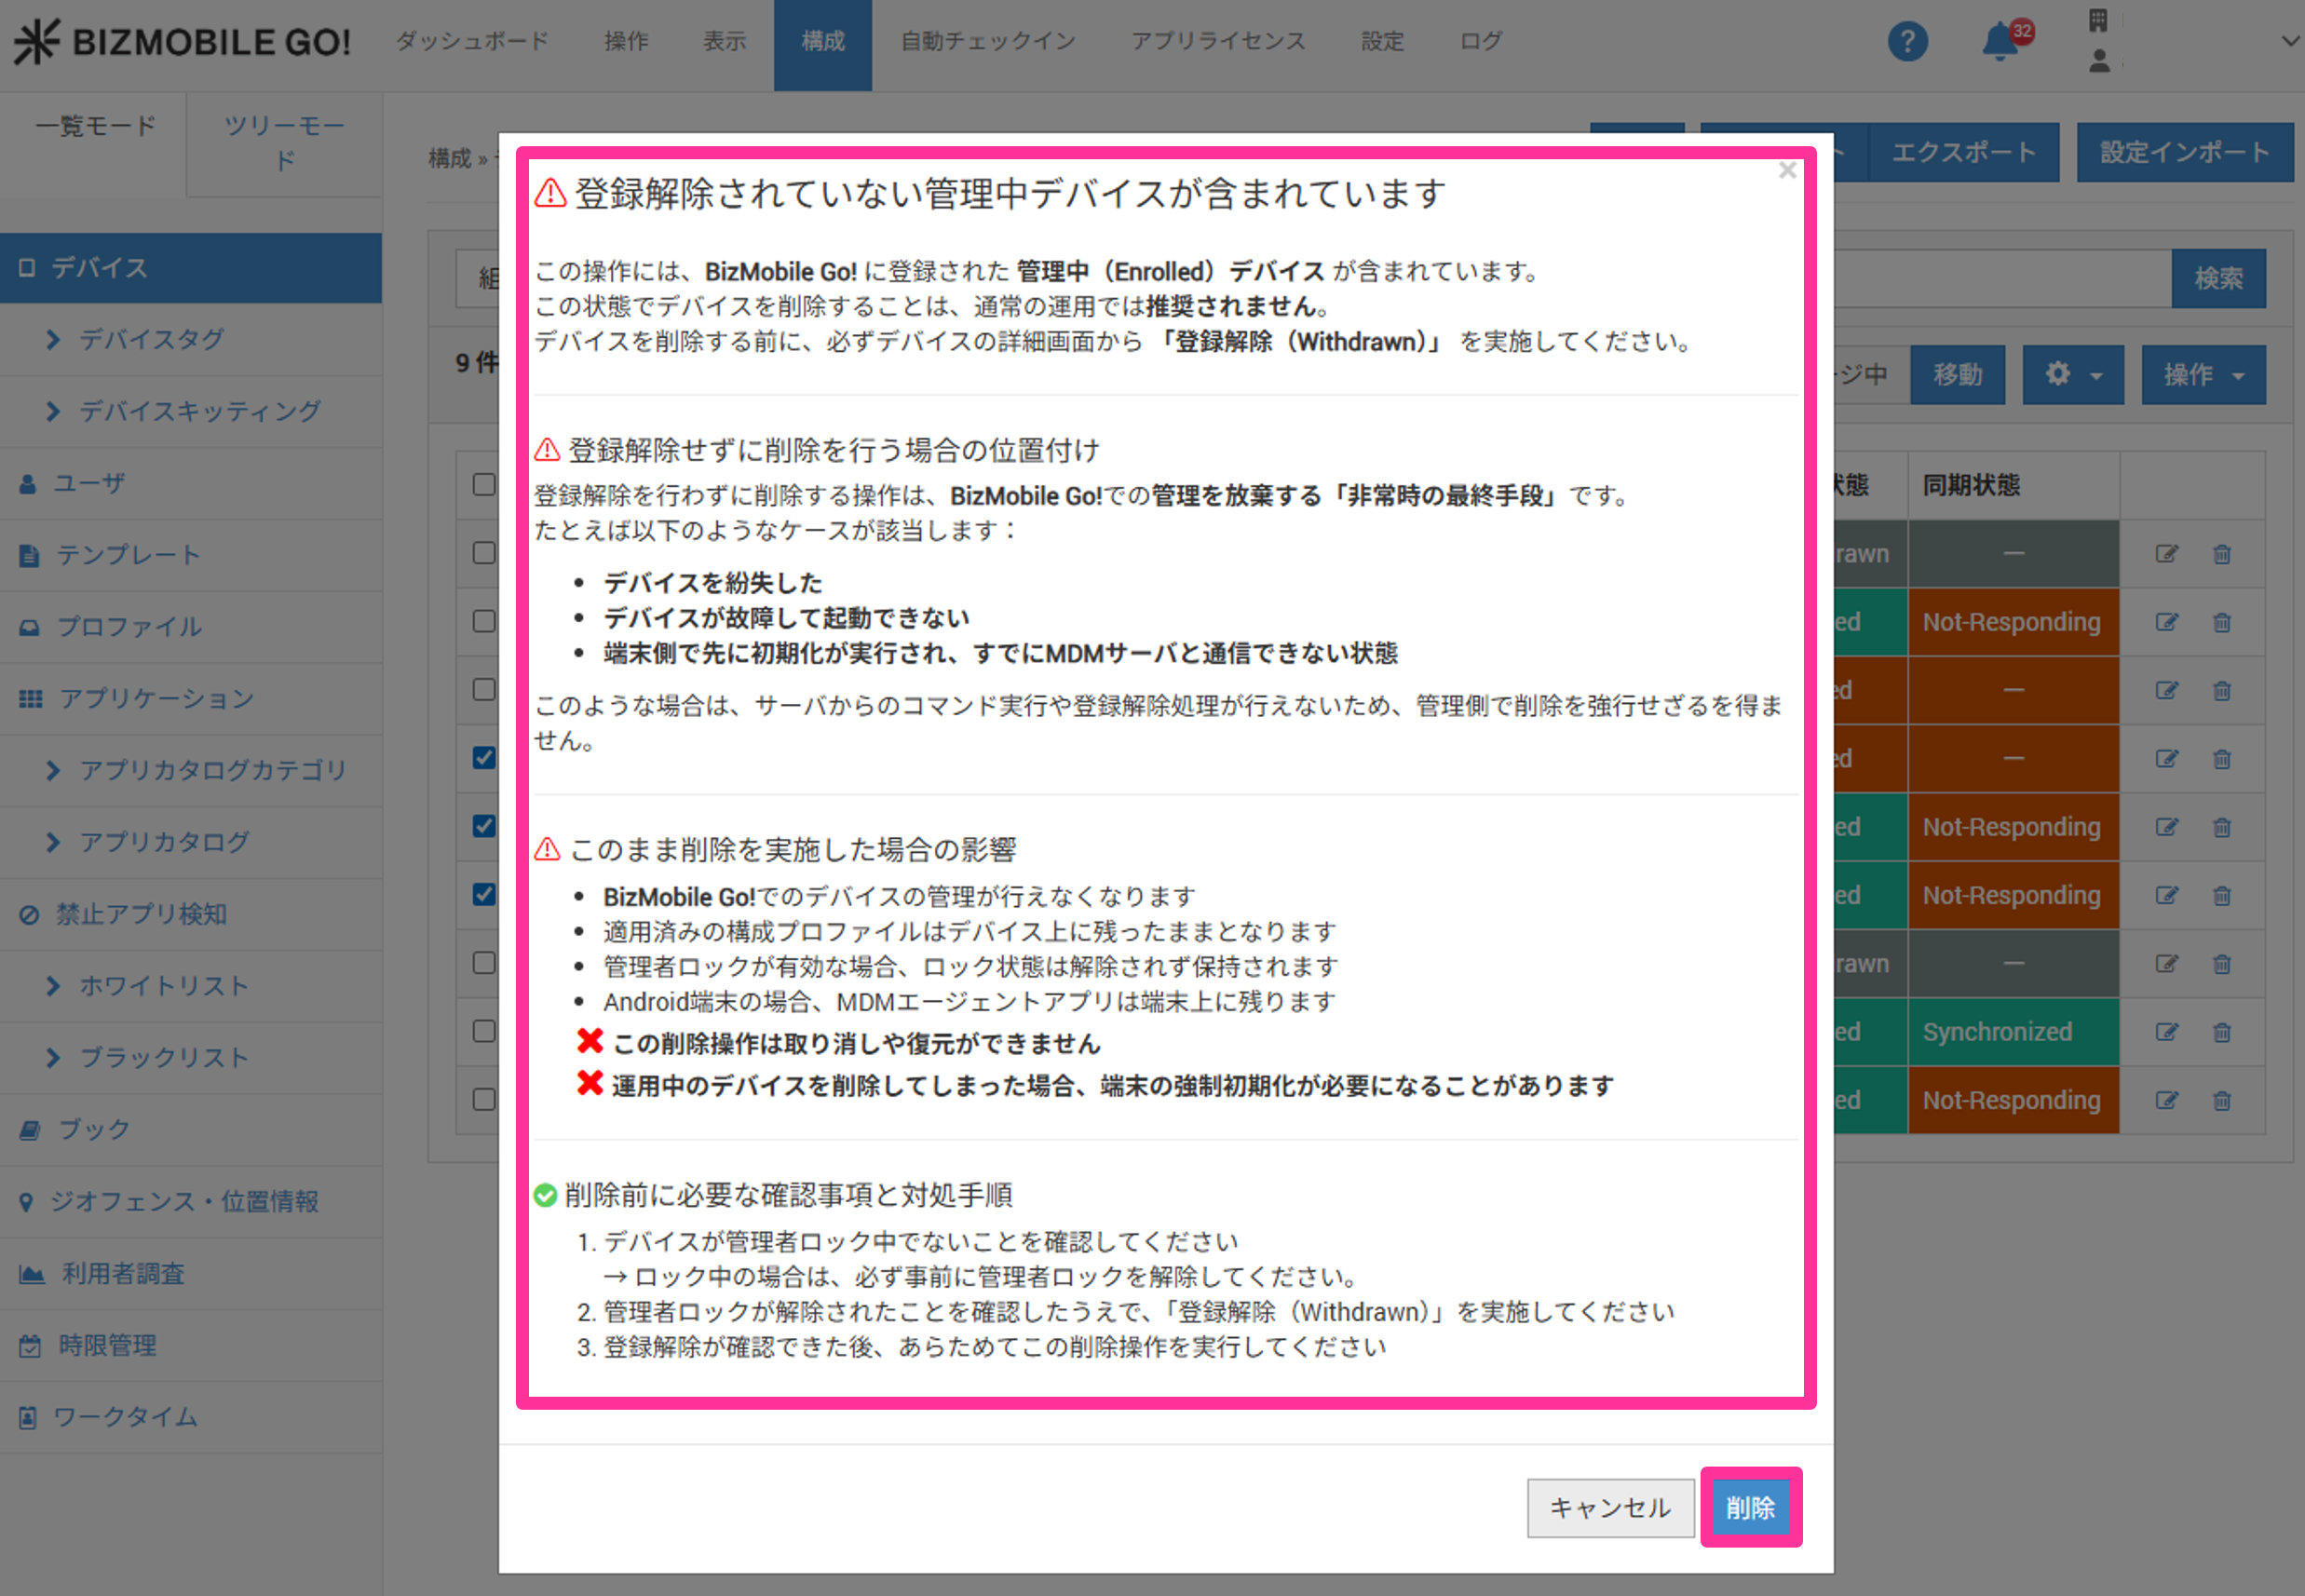Click the help question mark icon
This screenshot has height=1596, width=2305.
tap(1906, 42)
